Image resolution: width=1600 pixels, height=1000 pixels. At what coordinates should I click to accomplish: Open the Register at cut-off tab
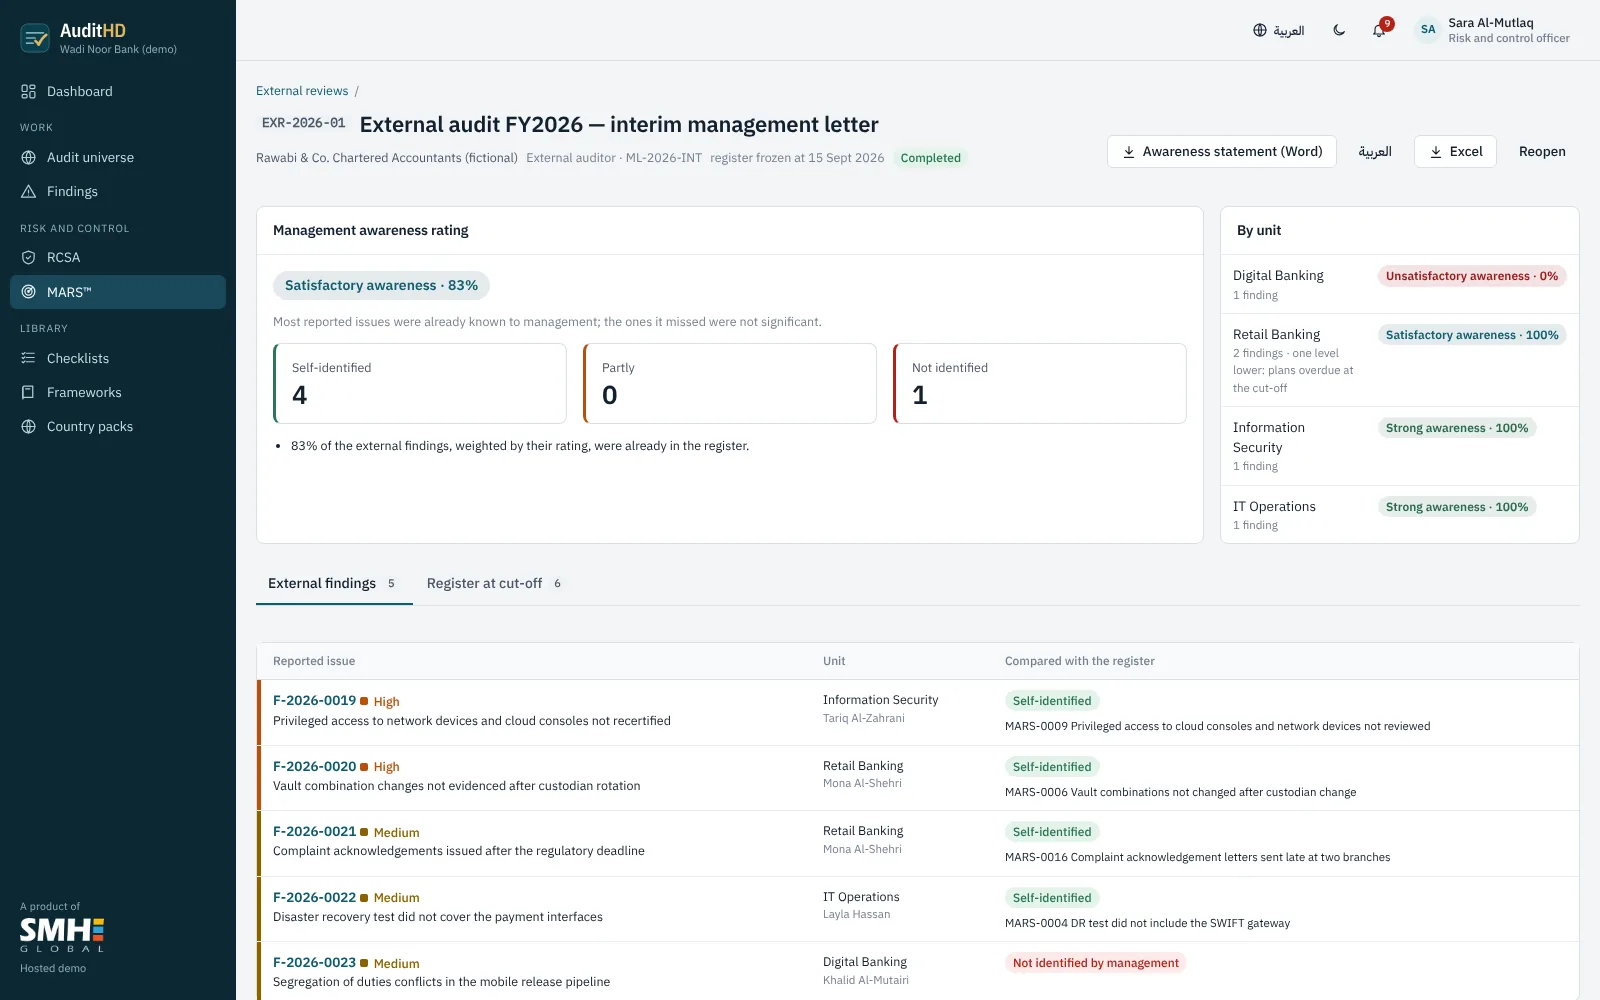tap(495, 584)
